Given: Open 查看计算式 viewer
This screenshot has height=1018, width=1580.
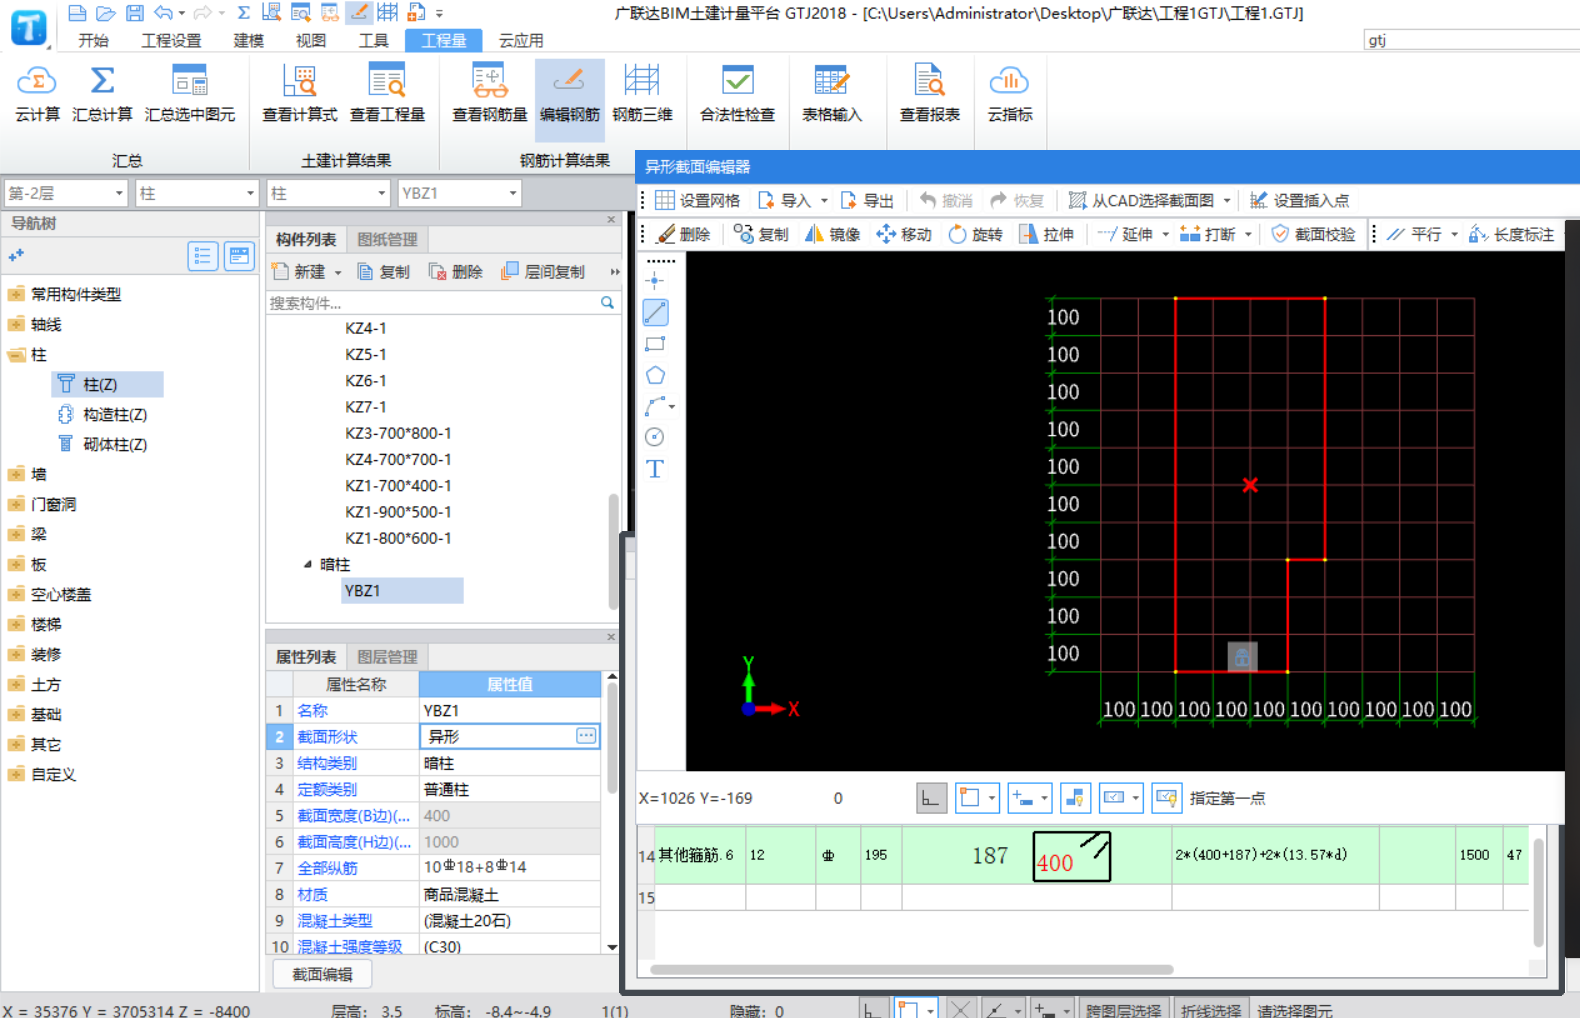Looking at the screenshot, I should 299,94.
